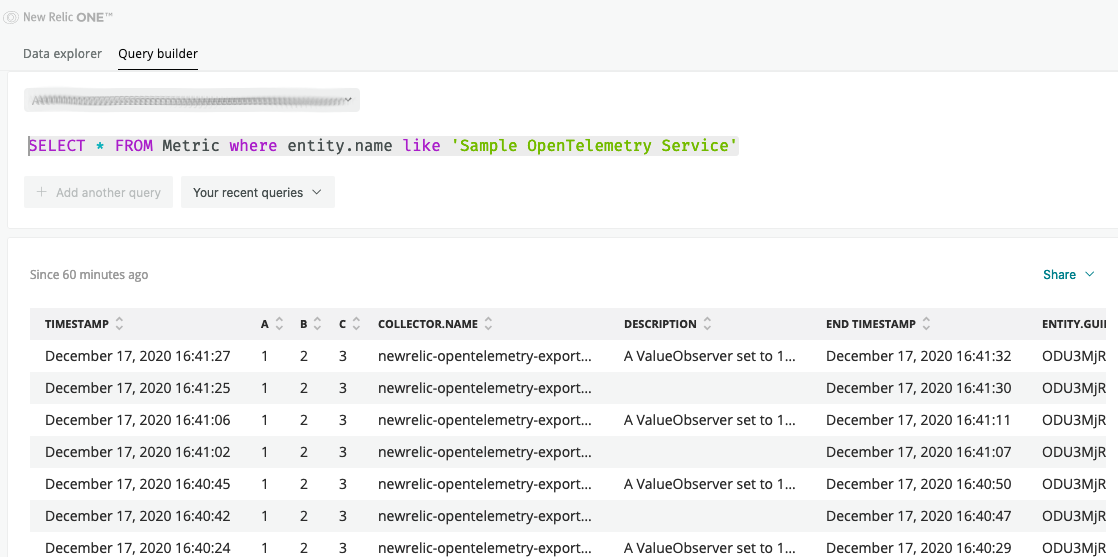The image size is (1118, 557).
Task: Click collector name in the 16:41:25 row
Action: pos(484,388)
